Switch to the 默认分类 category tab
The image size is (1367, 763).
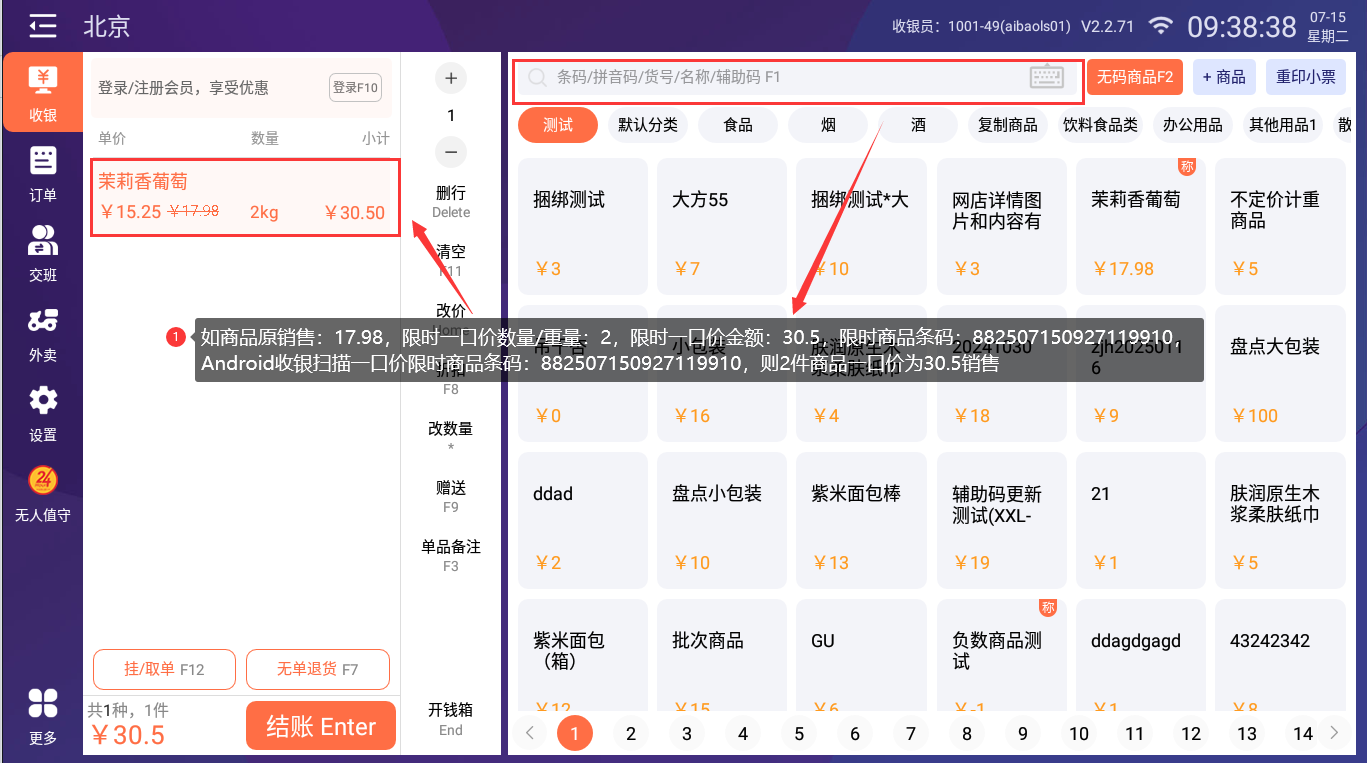tap(647, 125)
